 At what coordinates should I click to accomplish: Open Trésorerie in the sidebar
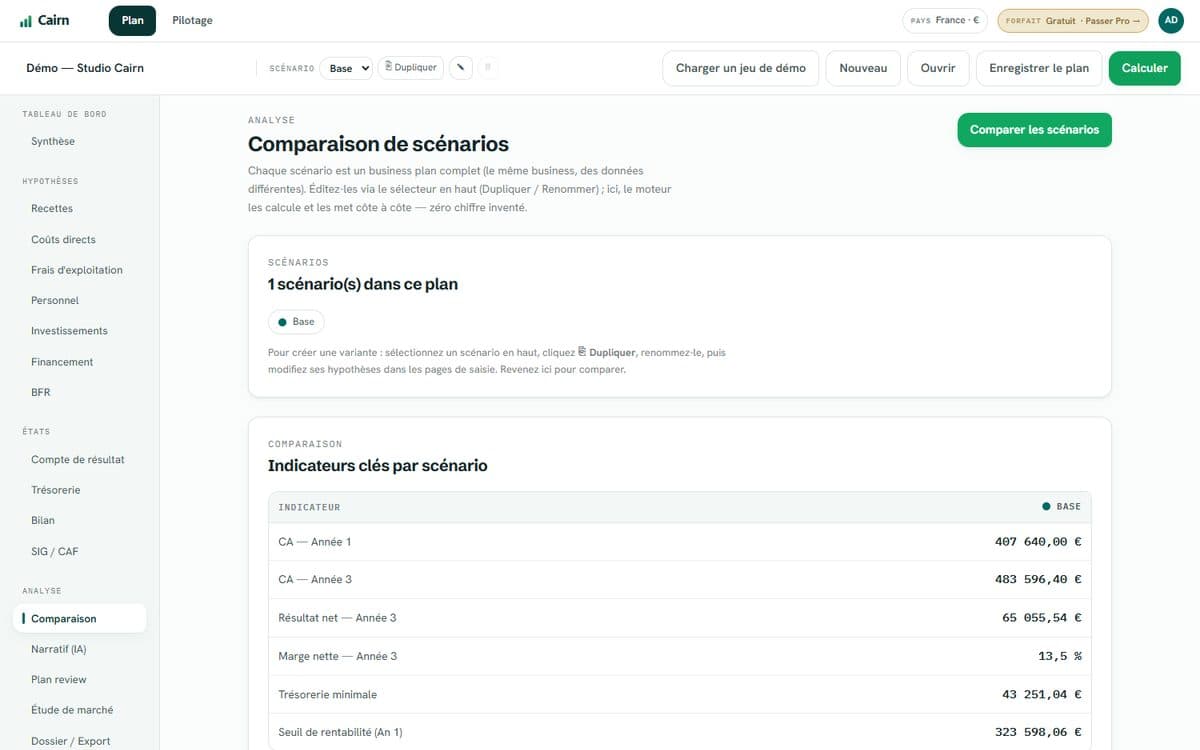(80, 490)
